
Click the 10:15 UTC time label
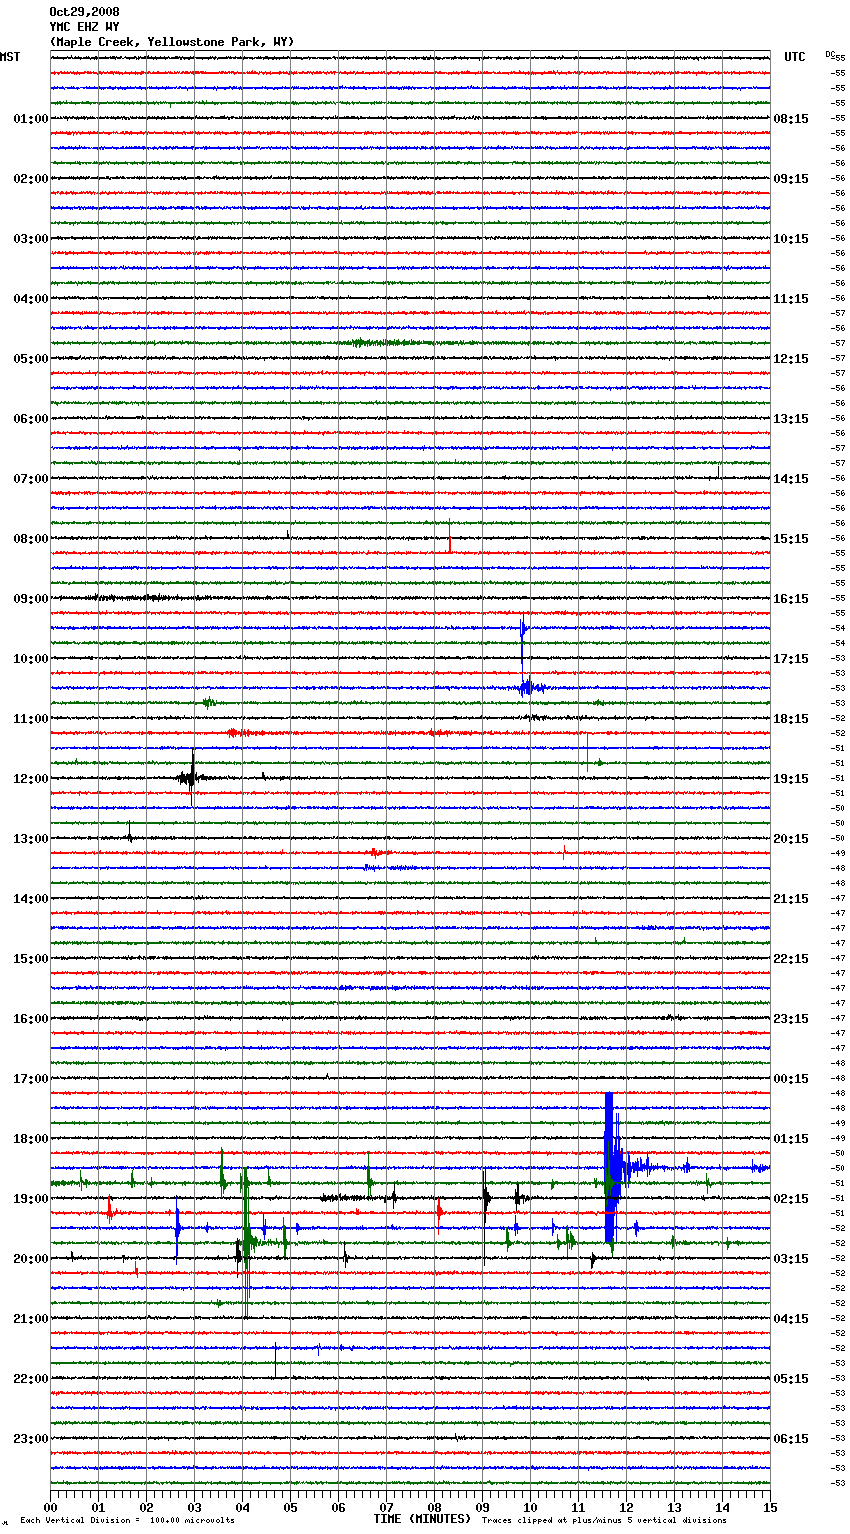tap(791, 239)
